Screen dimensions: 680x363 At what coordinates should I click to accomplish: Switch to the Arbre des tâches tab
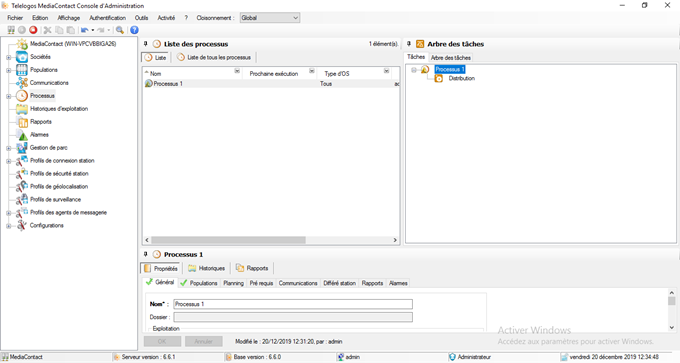(x=451, y=58)
